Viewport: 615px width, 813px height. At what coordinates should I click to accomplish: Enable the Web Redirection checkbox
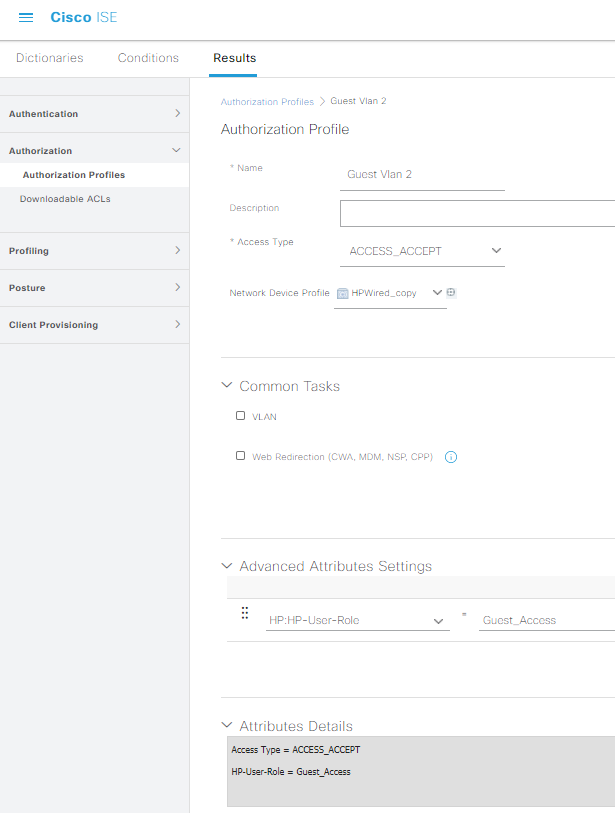coord(241,456)
